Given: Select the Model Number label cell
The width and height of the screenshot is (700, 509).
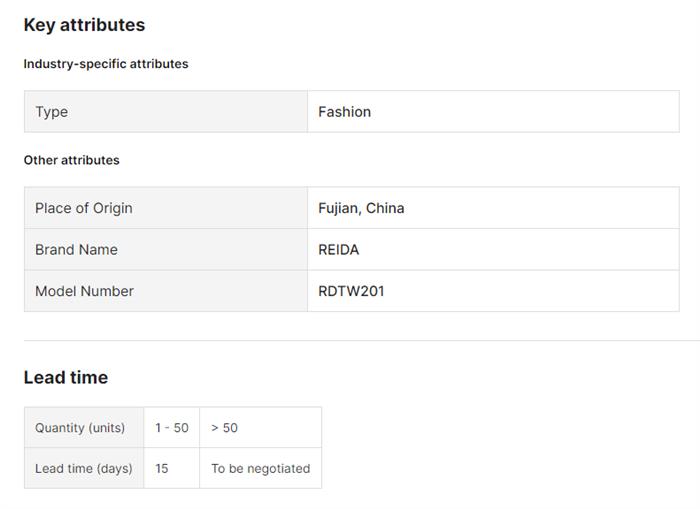Looking at the screenshot, I should [84, 291].
